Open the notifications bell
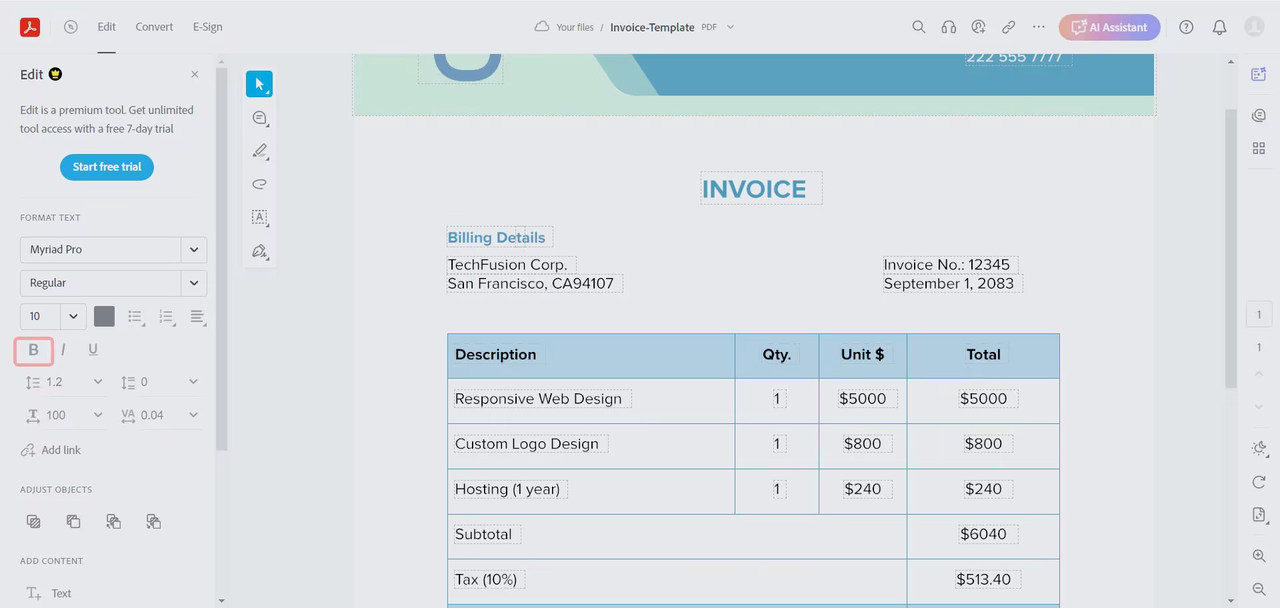The height and width of the screenshot is (608, 1280). click(1219, 27)
